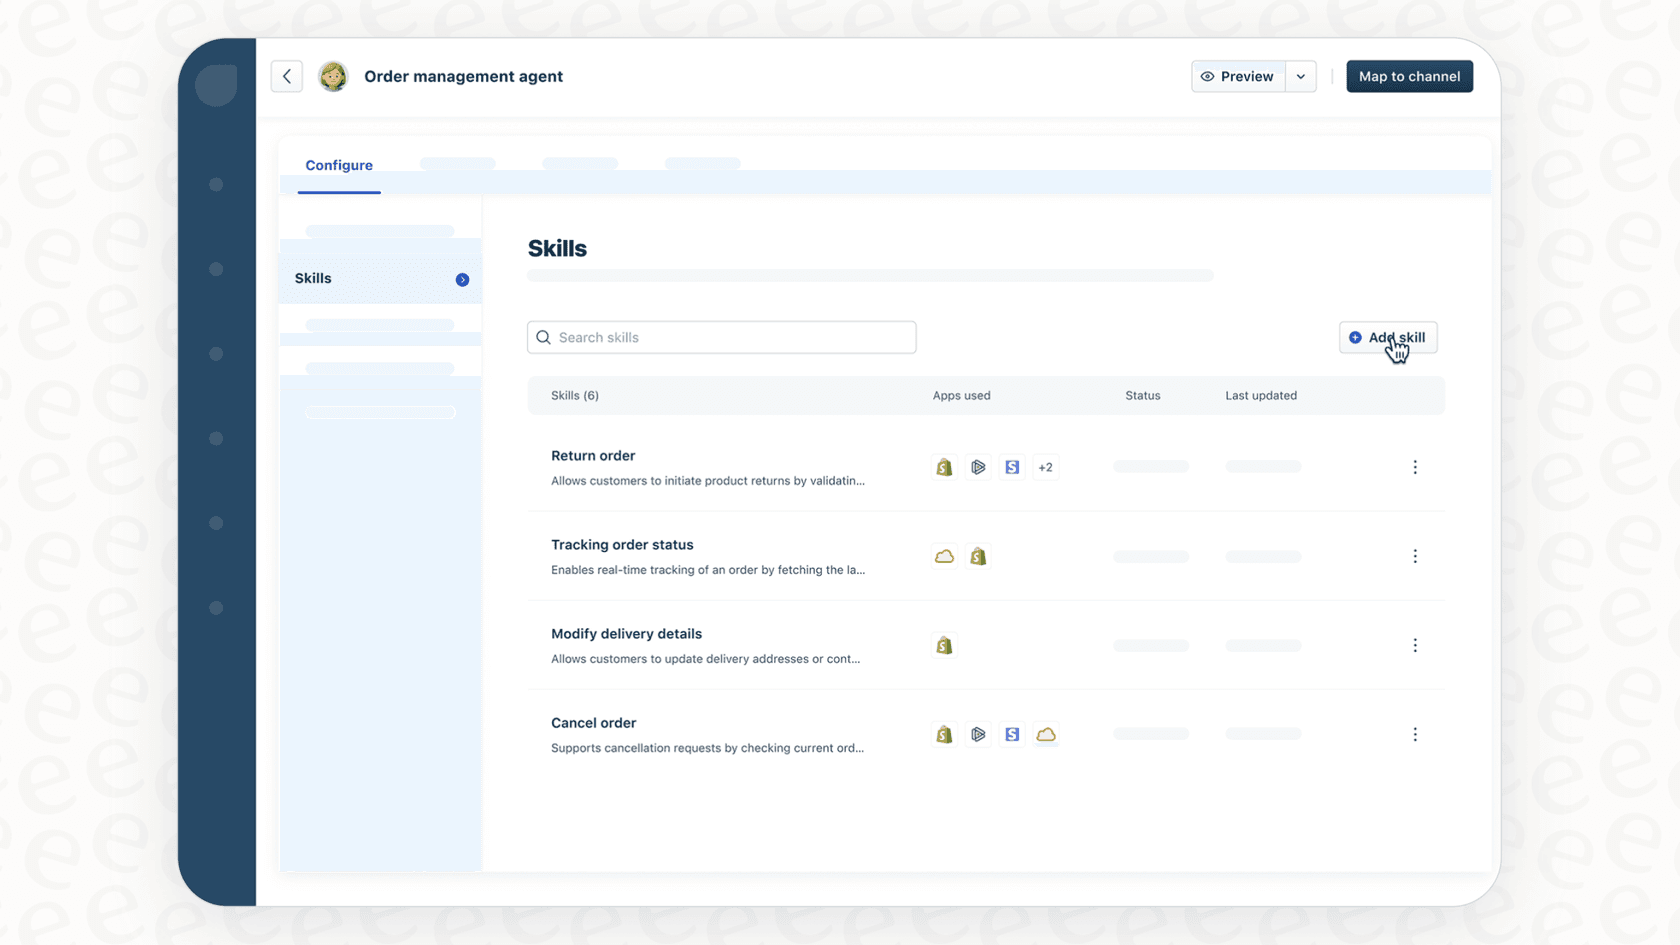Click the search magnifier icon
Image resolution: width=1680 pixels, height=945 pixels.
point(543,337)
